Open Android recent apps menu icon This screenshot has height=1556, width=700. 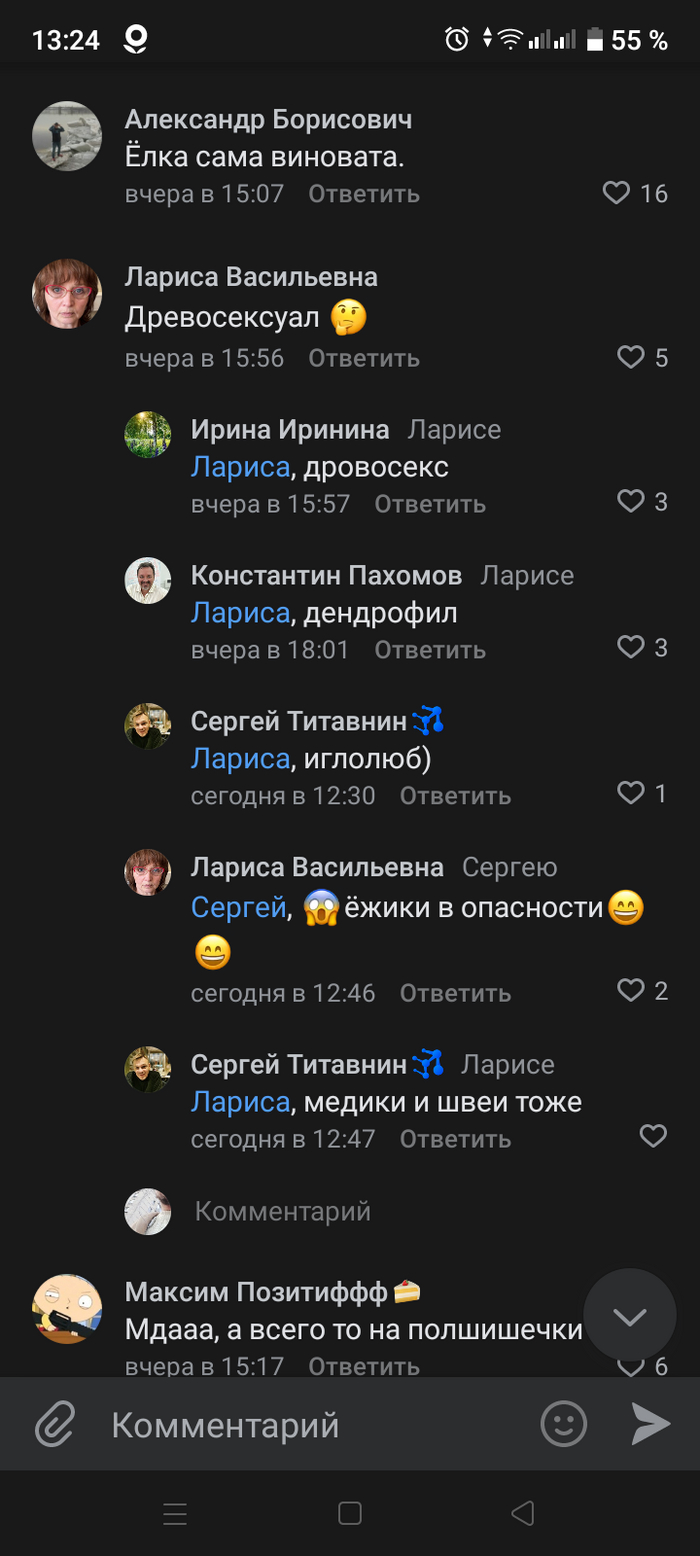(x=175, y=1514)
